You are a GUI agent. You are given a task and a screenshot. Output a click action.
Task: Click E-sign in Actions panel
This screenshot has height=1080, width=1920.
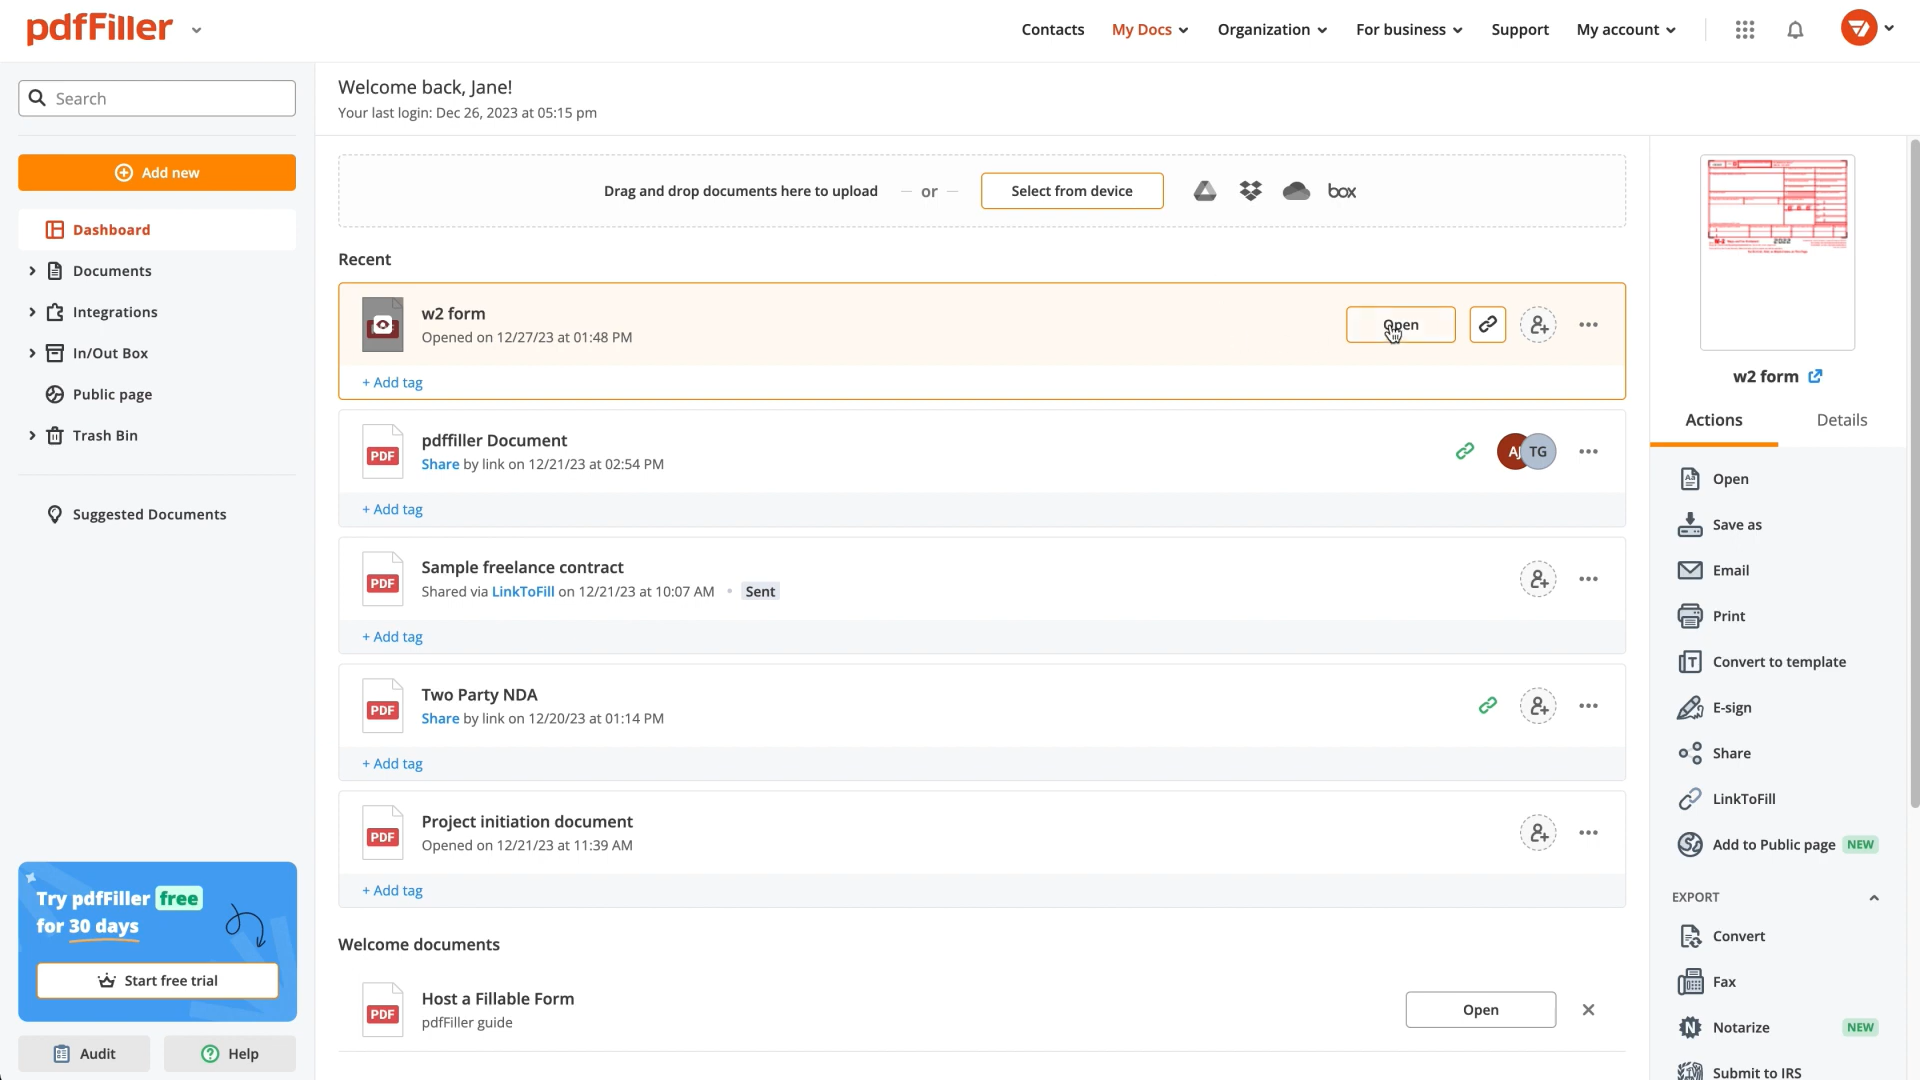(x=1715, y=708)
